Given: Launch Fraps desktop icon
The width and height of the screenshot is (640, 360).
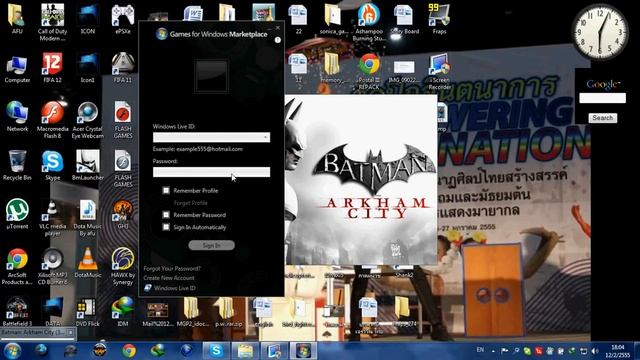Looking at the screenshot, I should point(439,19).
